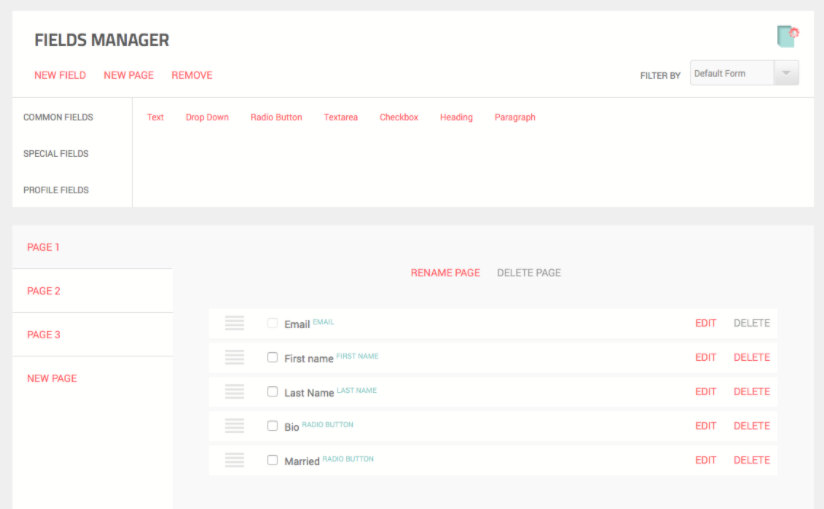Grab the drag handle for Bio row
The height and width of the screenshot is (509, 824).
(234, 425)
